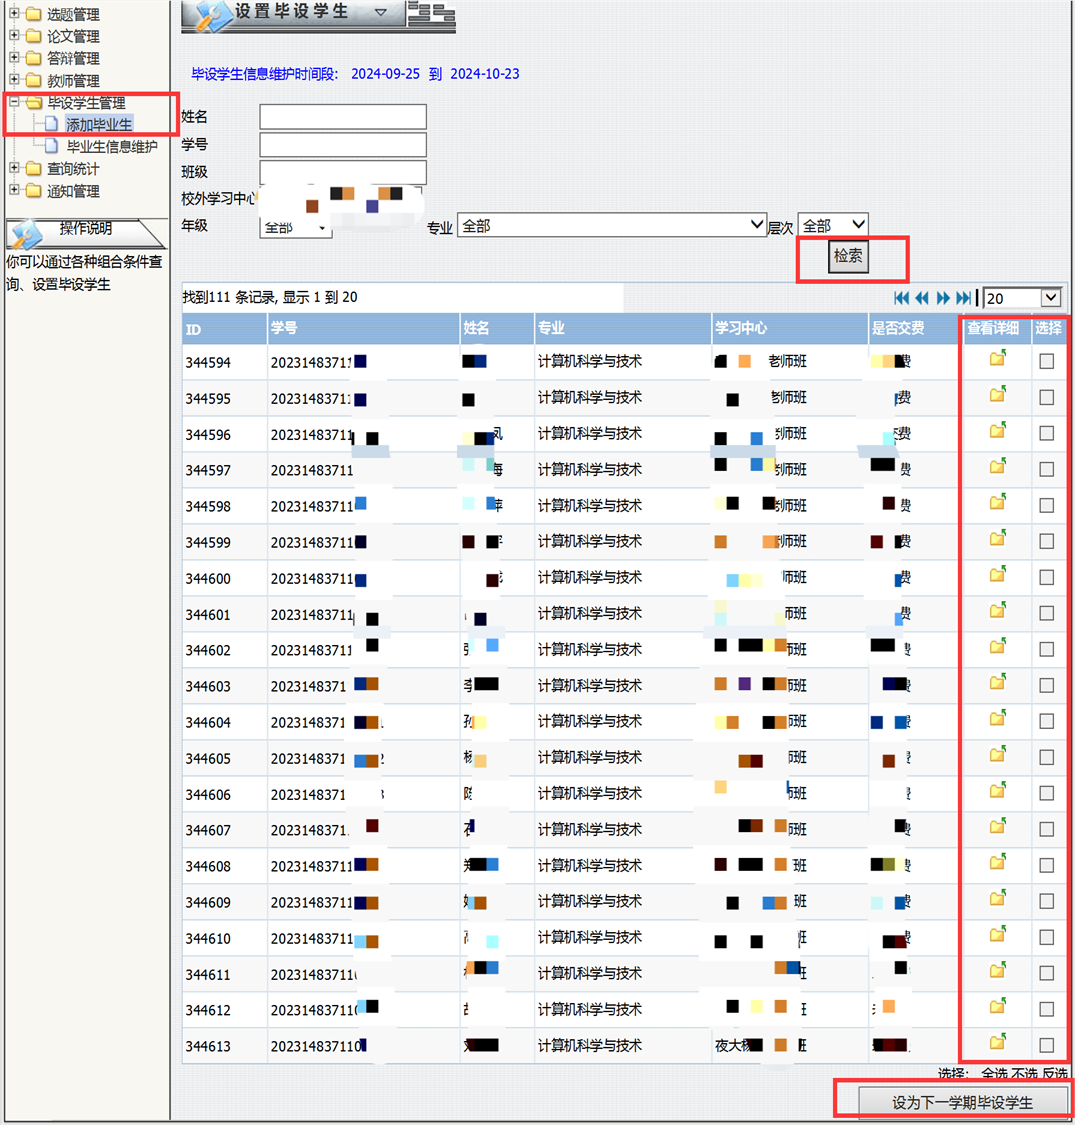Go to the first page of results
Viewport: 1075px width, 1125px height.
[902, 298]
